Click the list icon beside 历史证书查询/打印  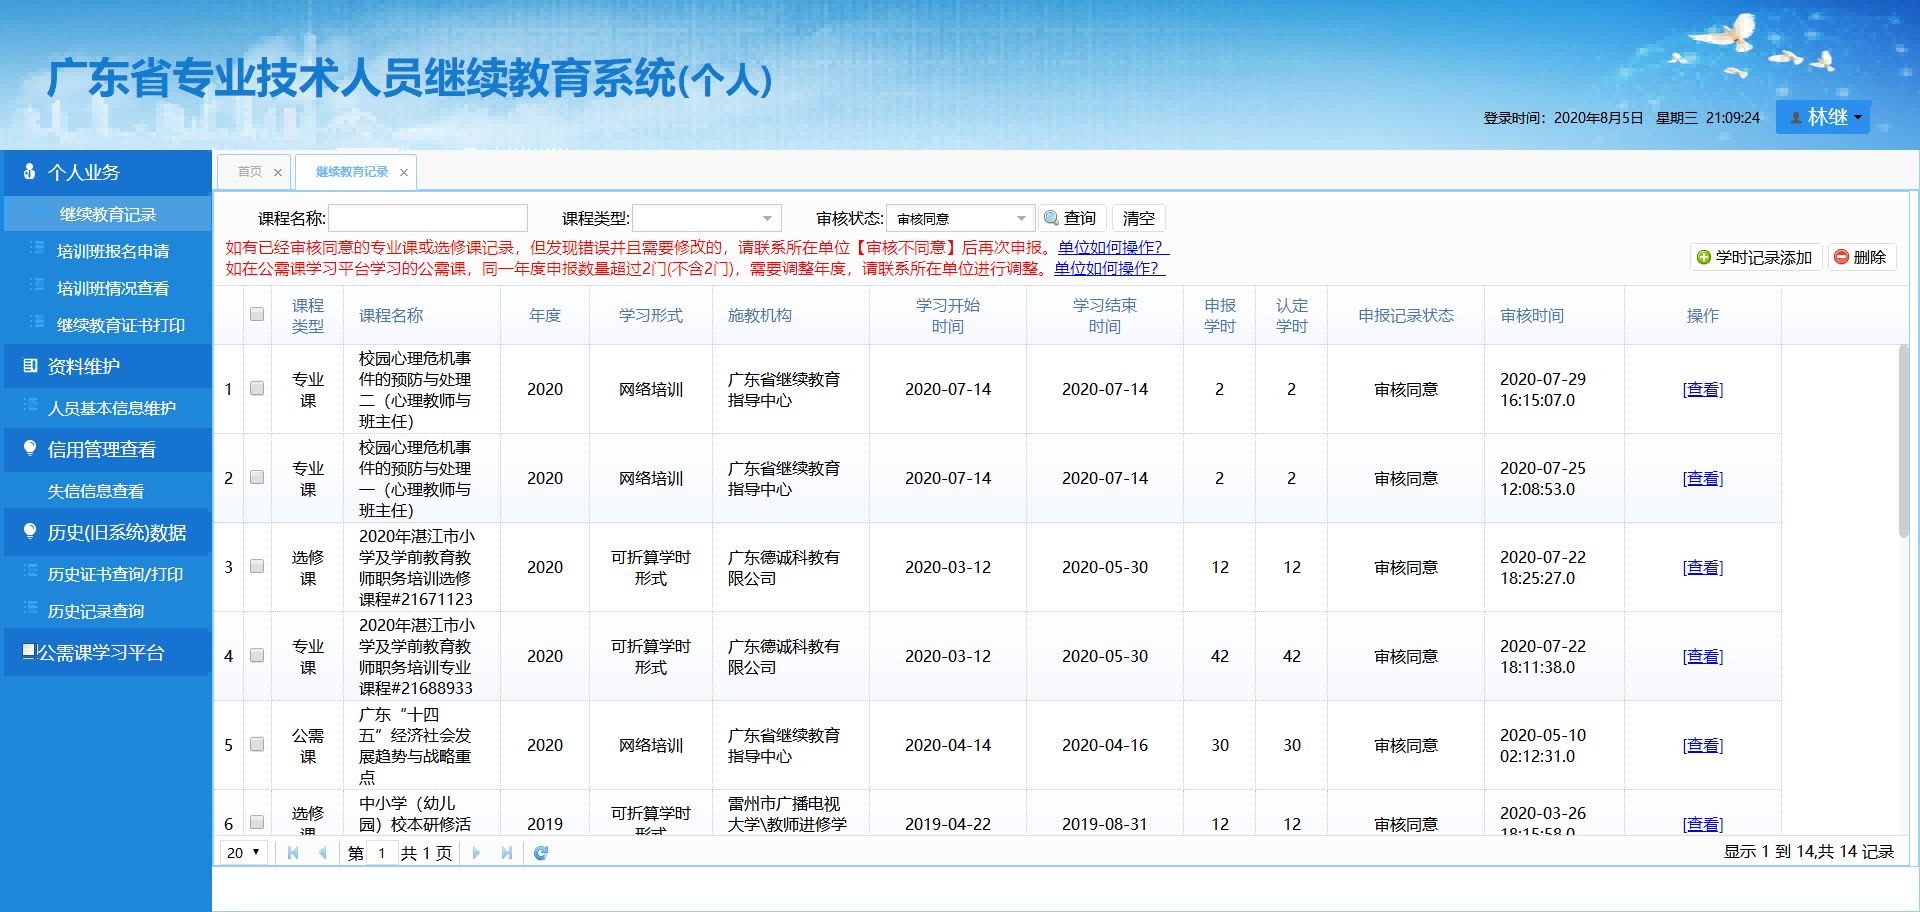[30, 571]
